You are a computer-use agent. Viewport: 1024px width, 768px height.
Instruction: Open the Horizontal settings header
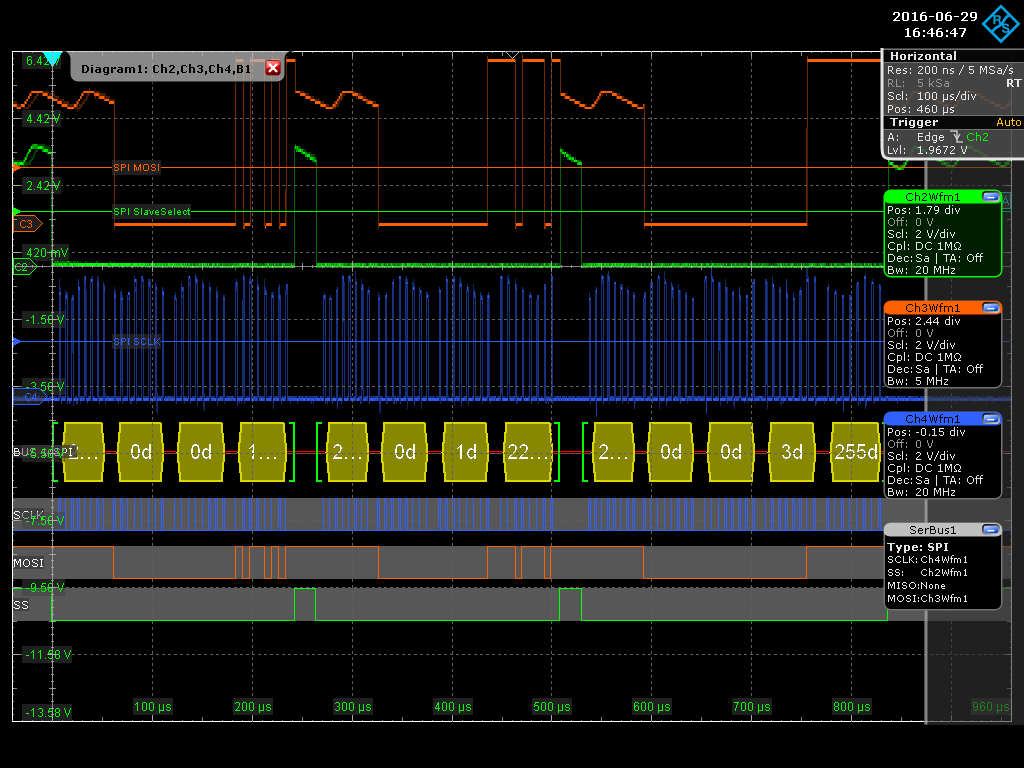tap(923, 56)
